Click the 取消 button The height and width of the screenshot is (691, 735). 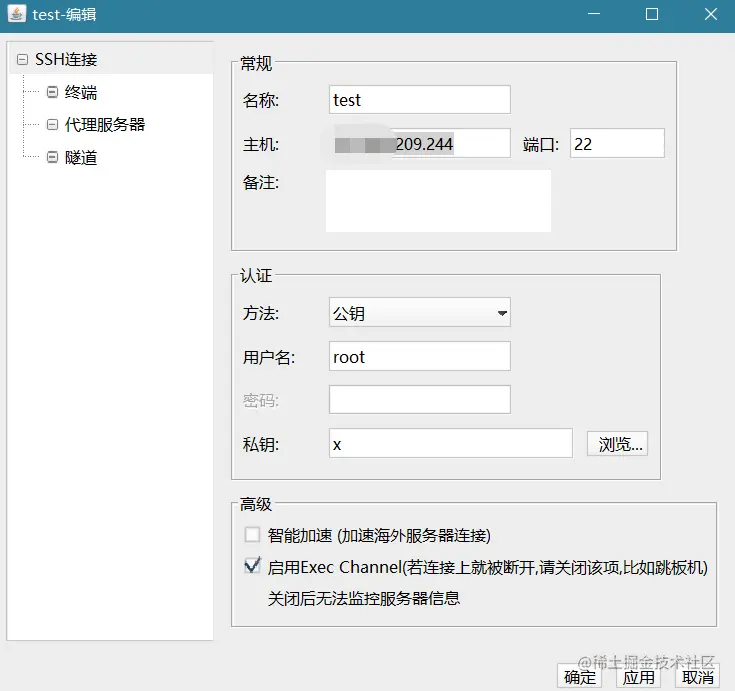click(x=697, y=677)
